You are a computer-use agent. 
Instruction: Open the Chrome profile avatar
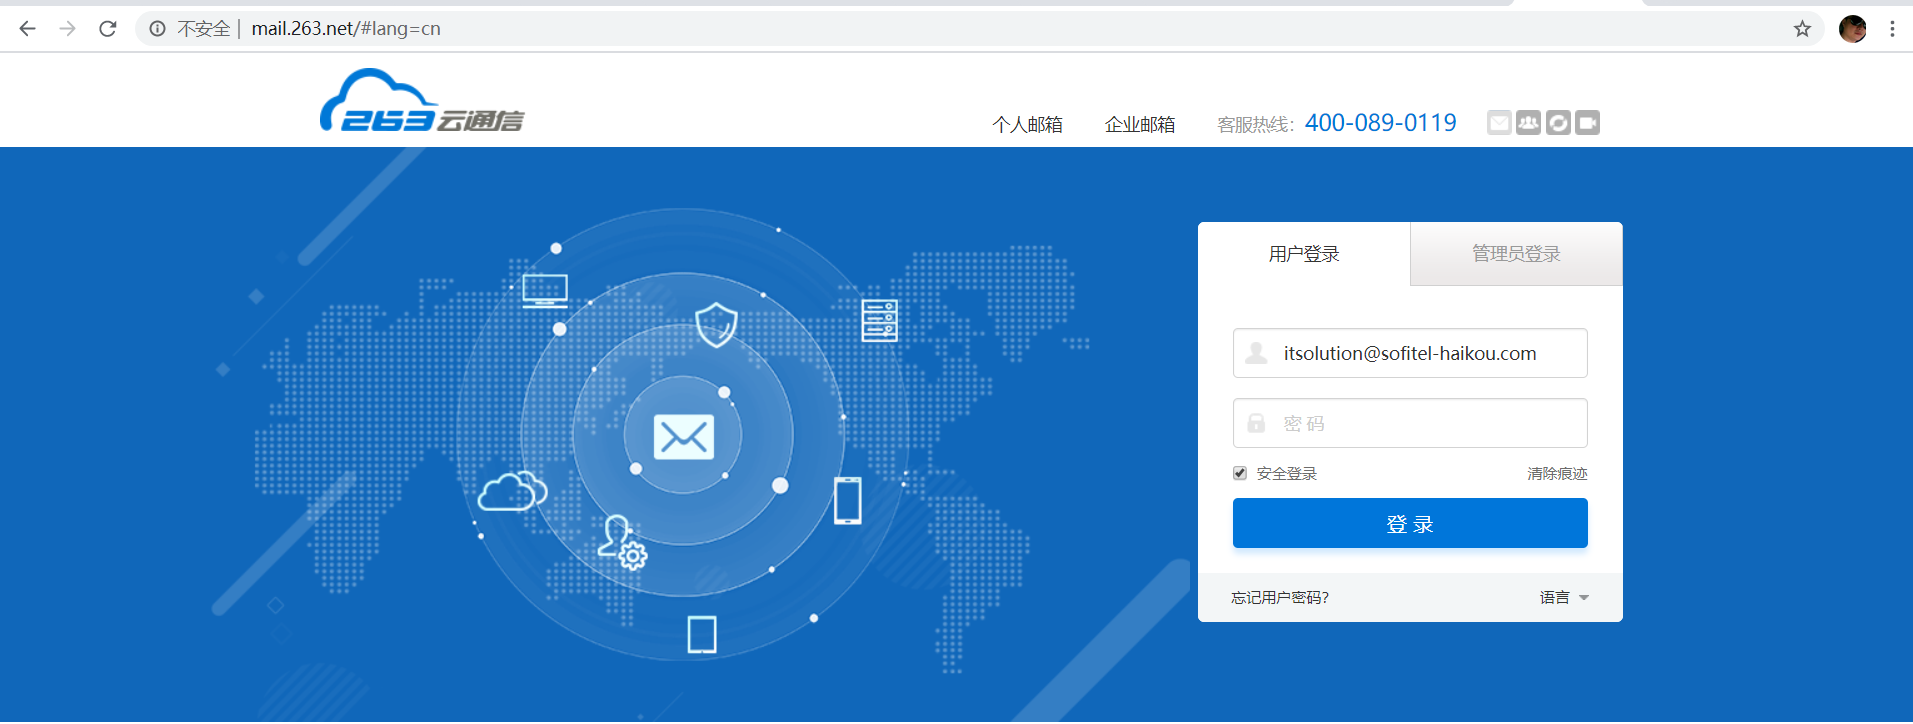click(x=1853, y=29)
